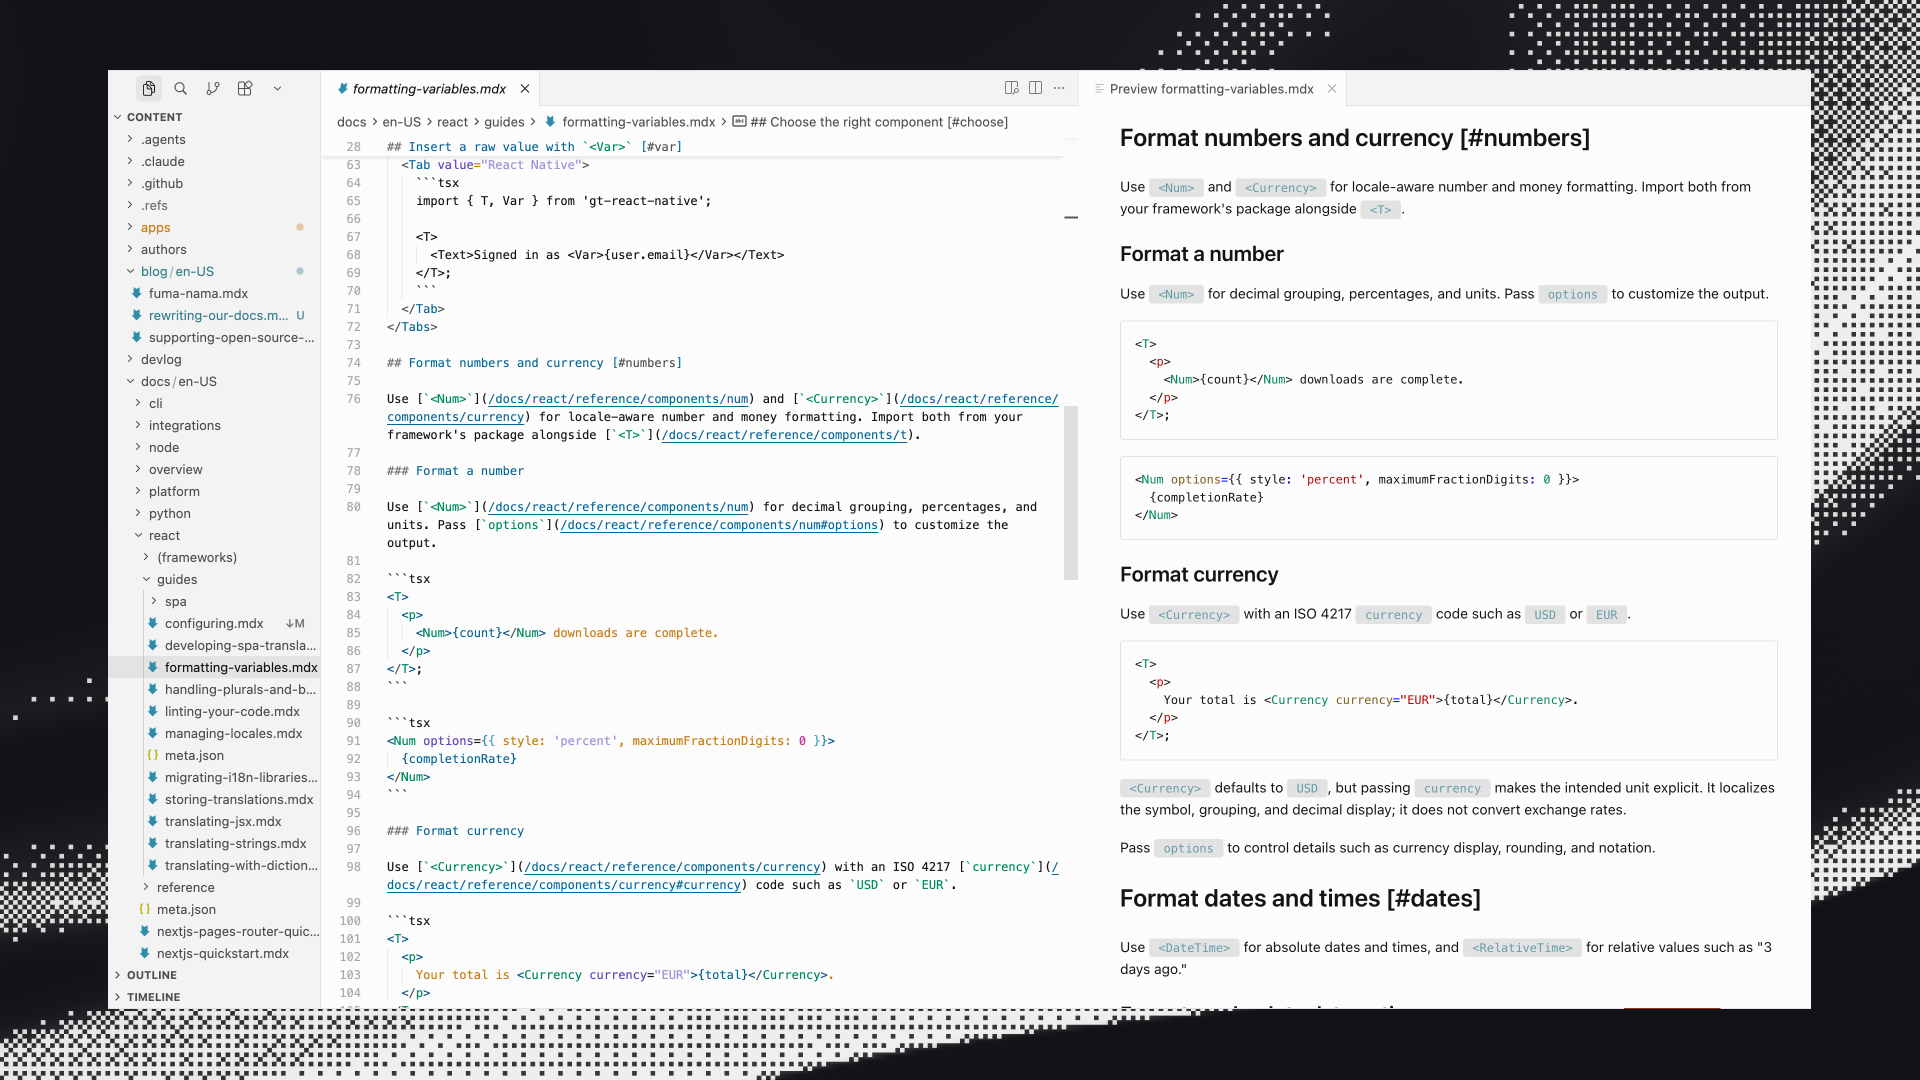The height and width of the screenshot is (1080, 1920).
Task: Open editor more actions ellipsis
Action: click(1059, 88)
